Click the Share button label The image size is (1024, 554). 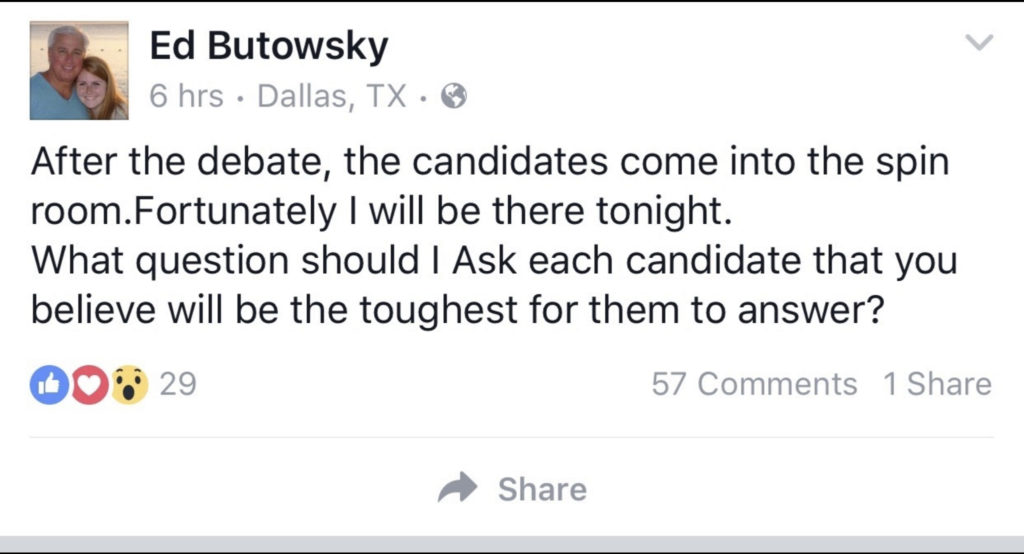pyautogui.click(x=542, y=489)
